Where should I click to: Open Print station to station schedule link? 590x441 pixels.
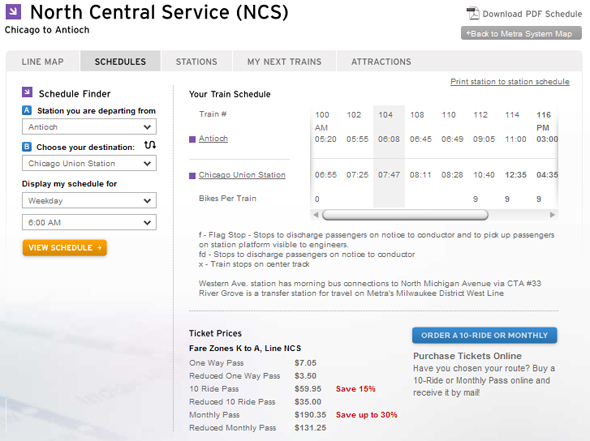(510, 82)
